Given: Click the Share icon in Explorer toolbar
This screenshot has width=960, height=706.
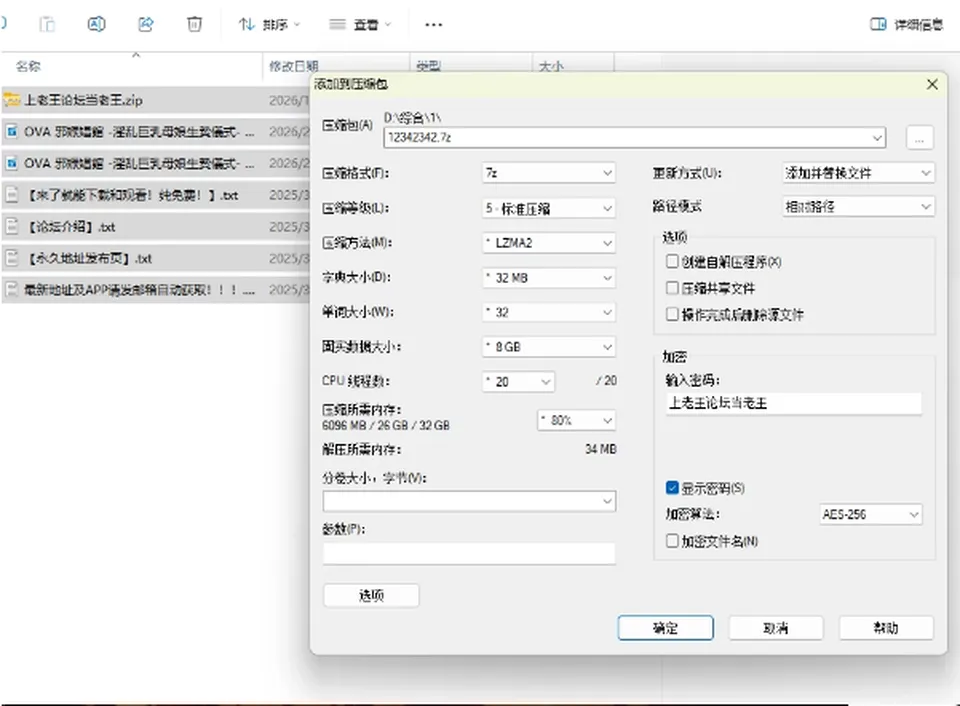Looking at the screenshot, I should click(146, 24).
